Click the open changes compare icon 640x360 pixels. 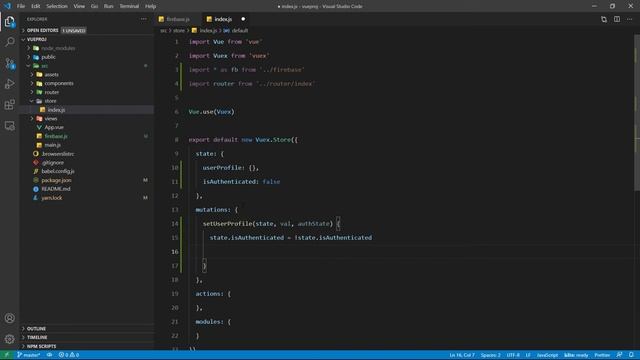coord(604,19)
